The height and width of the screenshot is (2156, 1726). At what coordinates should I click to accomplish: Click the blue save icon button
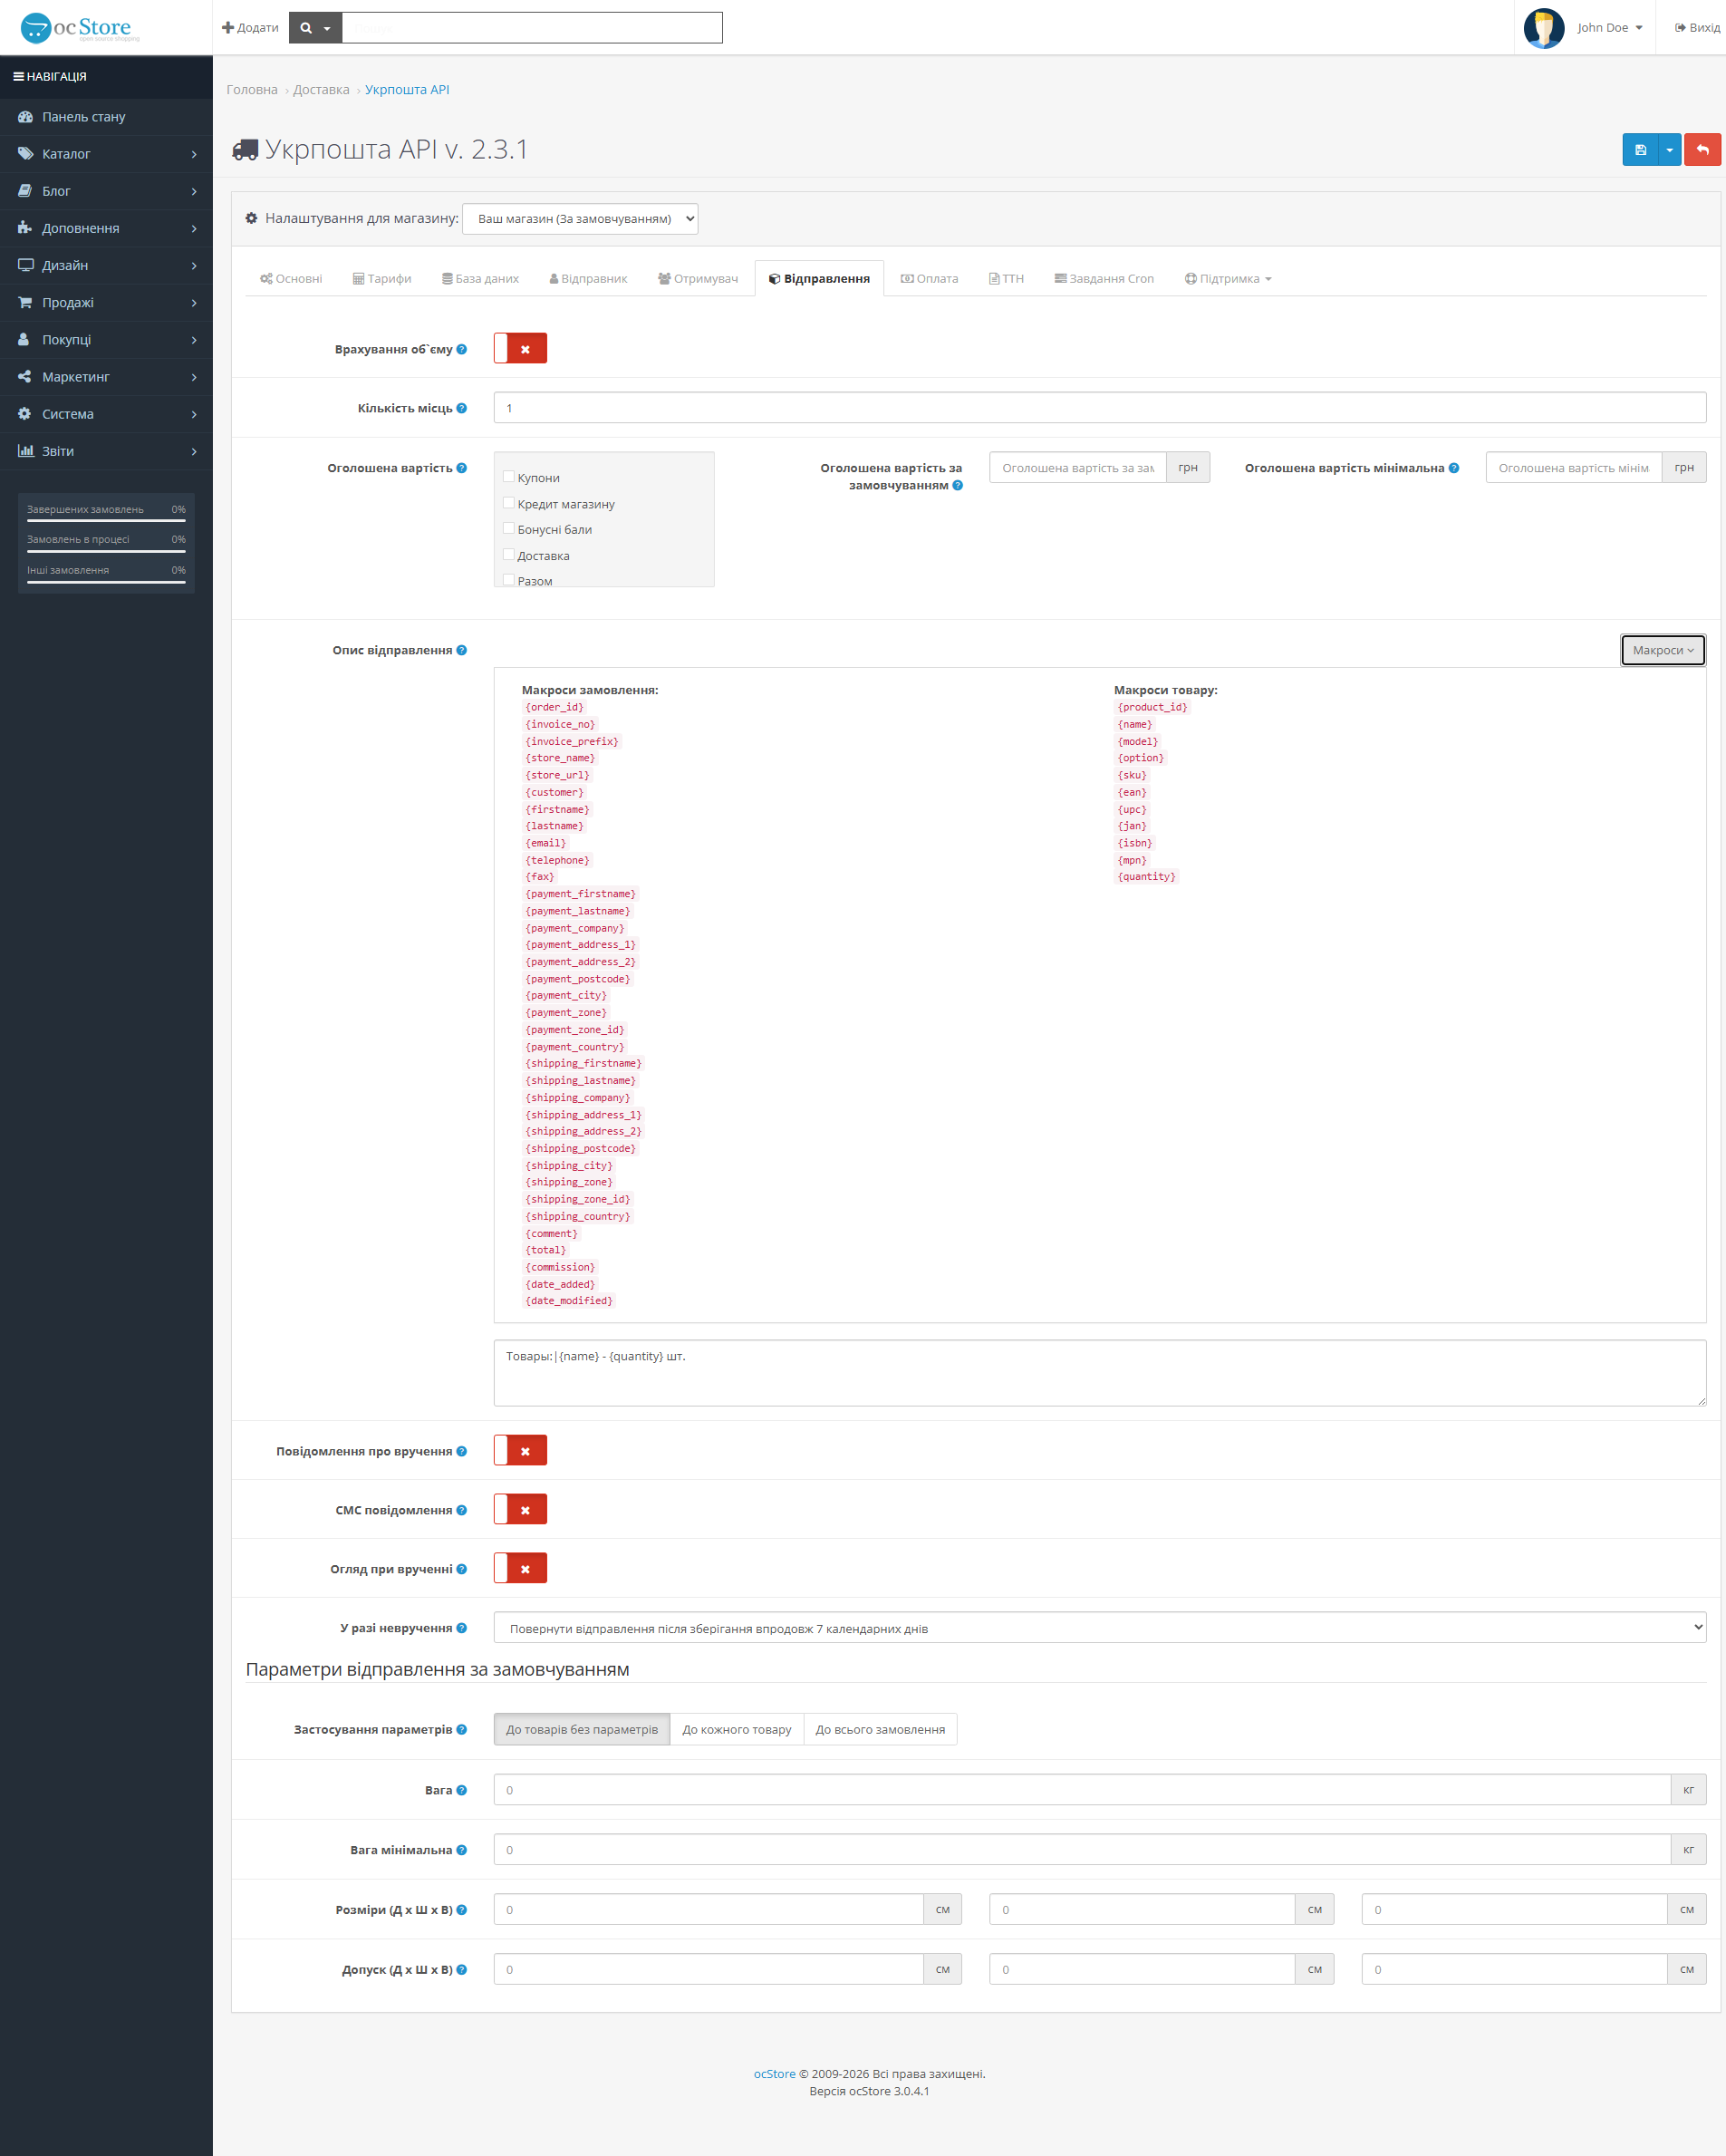pyautogui.click(x=1640, y=150)
